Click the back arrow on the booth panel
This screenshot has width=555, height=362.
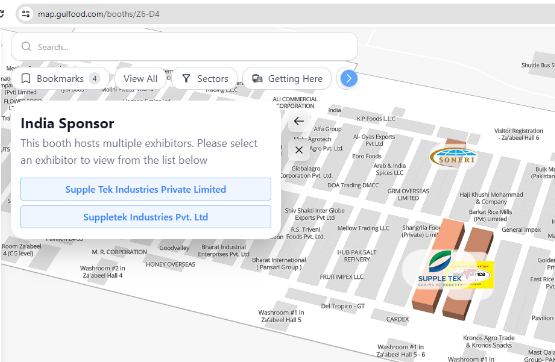[x=299, y=121]
